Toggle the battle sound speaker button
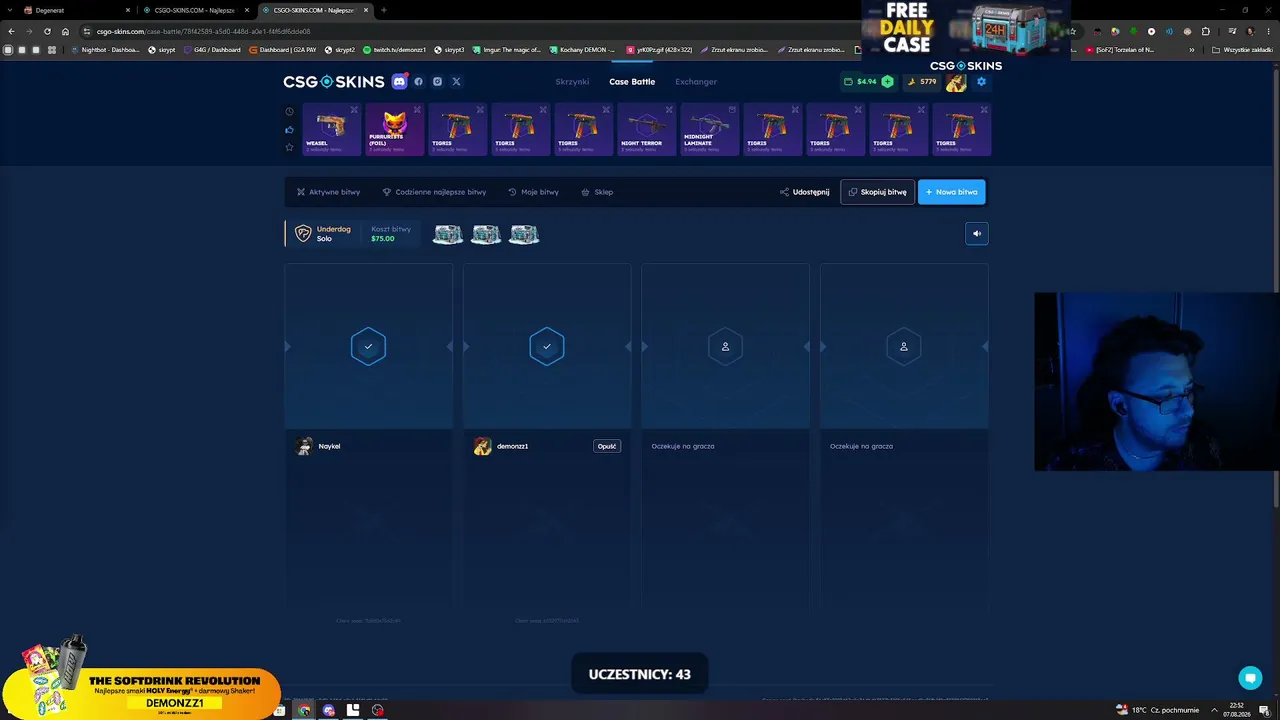1280x720 pixels. [x=977, y=234]
